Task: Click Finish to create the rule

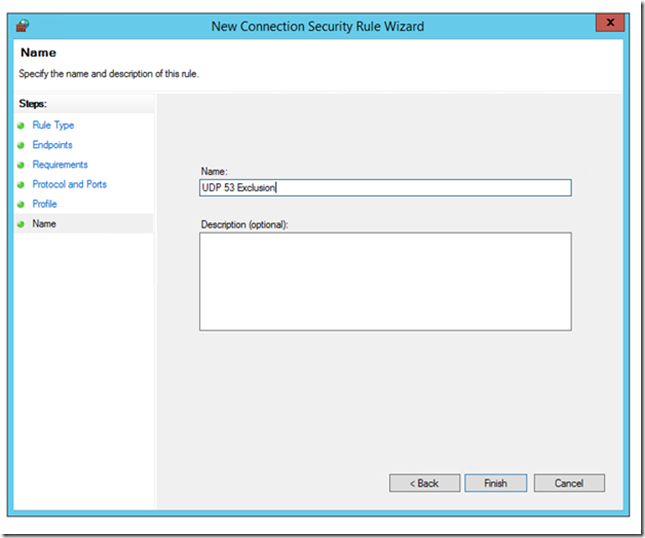Action: pos(496,483)
